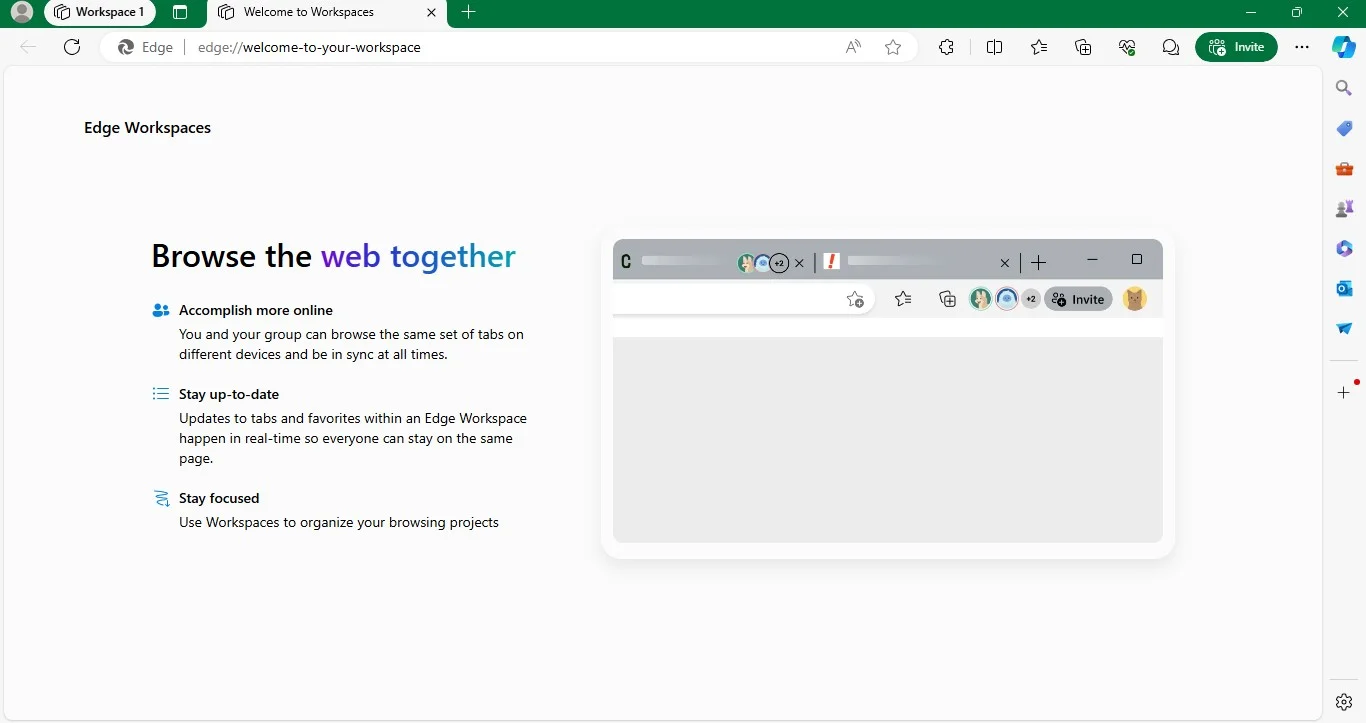Click the Browse the web together headline
The width and height of the screenshot is (1366, 723).
(333, 256)
